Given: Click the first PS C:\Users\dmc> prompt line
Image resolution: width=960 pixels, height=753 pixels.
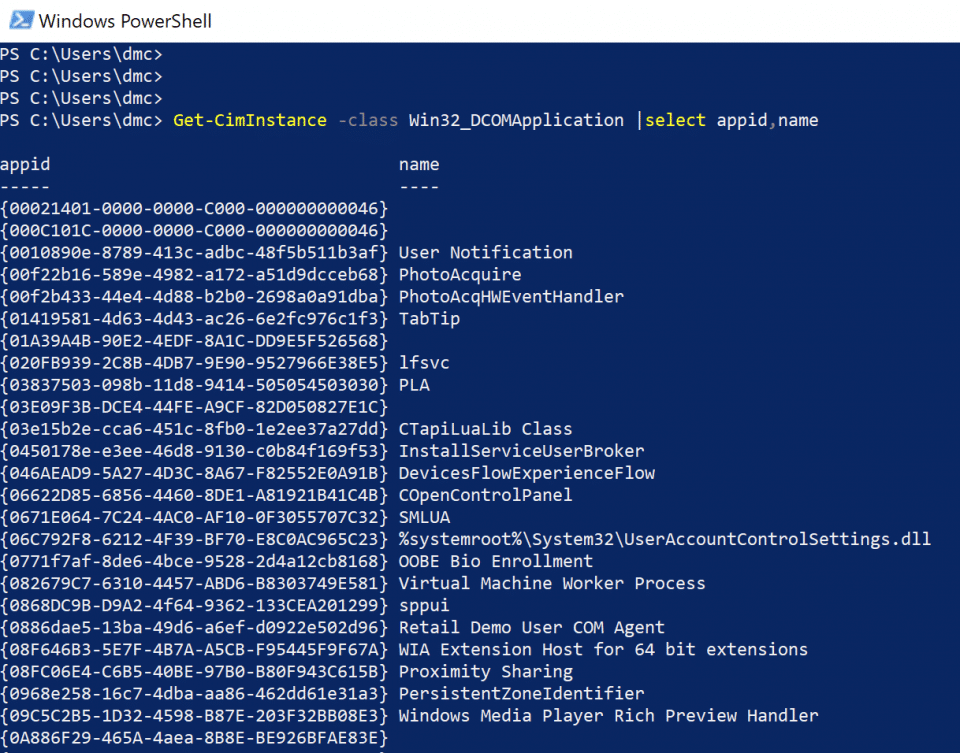Looking at the screenshot, I should (x=81, y=54).
